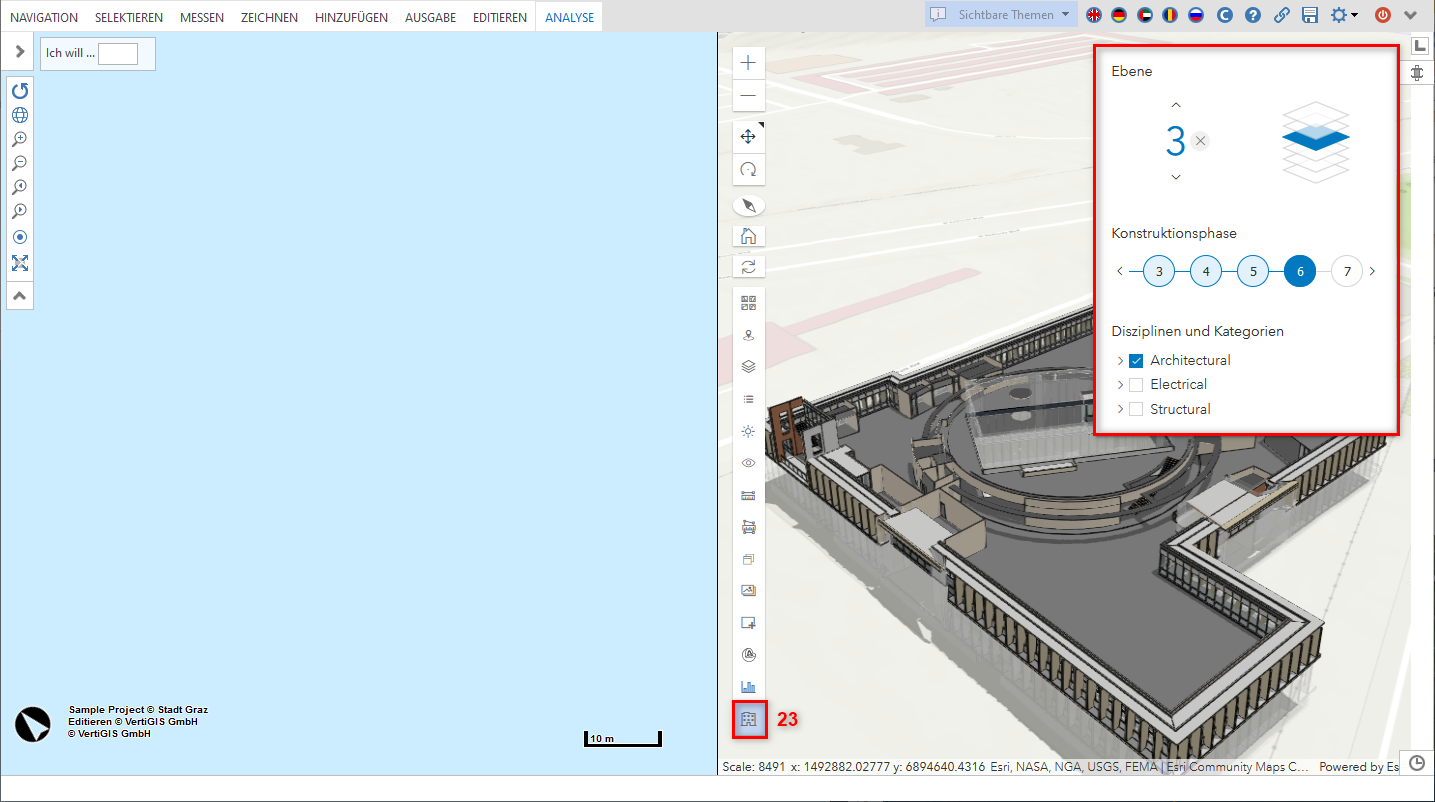Viewport: 1435px width, 802px height.
Task: Reset orientation with the compass icon
Action: point(748,206)
